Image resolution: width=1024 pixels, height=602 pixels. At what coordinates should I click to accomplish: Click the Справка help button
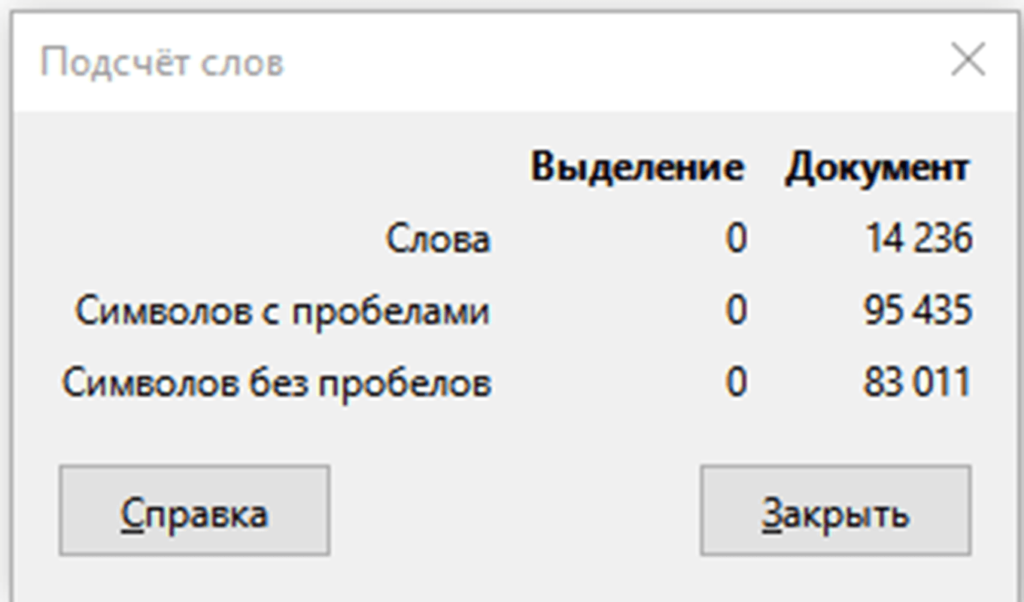coord(194,511)
